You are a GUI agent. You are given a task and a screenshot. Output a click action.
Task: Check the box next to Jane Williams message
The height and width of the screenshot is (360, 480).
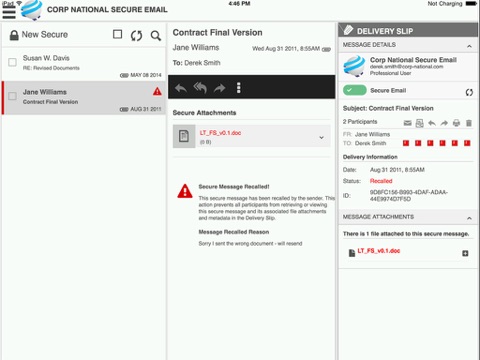[x=12, y=96]
